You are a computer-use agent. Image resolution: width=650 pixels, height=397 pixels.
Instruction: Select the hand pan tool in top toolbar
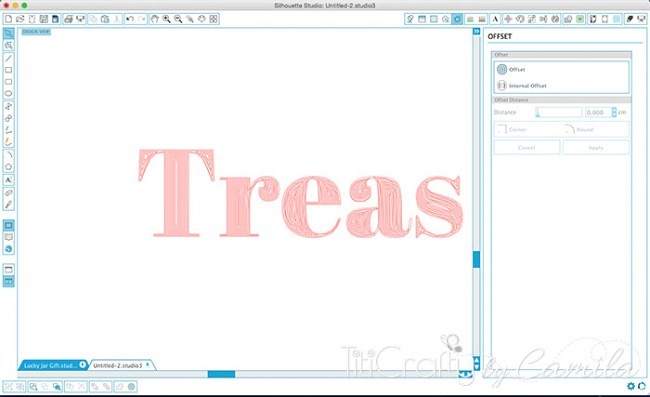point(155,19)
